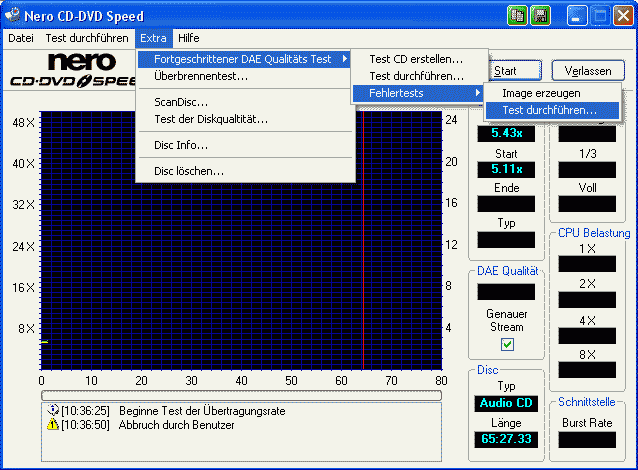Click the info icon beside Beginne Test log entry
The image size is (638, 470).
[x=53, y=410]
